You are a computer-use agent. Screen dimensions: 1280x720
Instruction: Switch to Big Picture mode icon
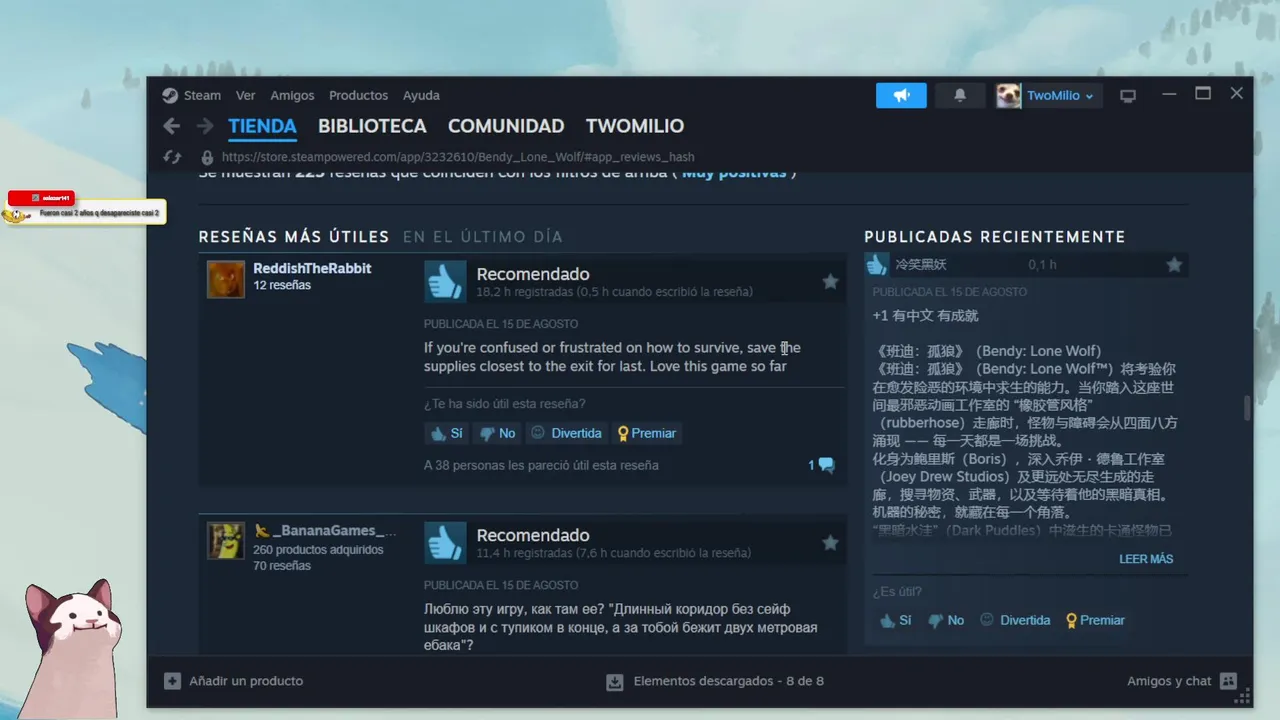(1128, 96)
